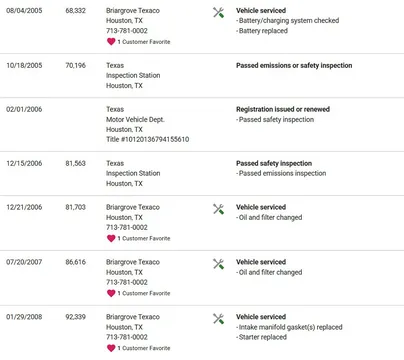Click the 92,339 mileage value
Viewport: 404px width, 360px height.
(75, 317)
